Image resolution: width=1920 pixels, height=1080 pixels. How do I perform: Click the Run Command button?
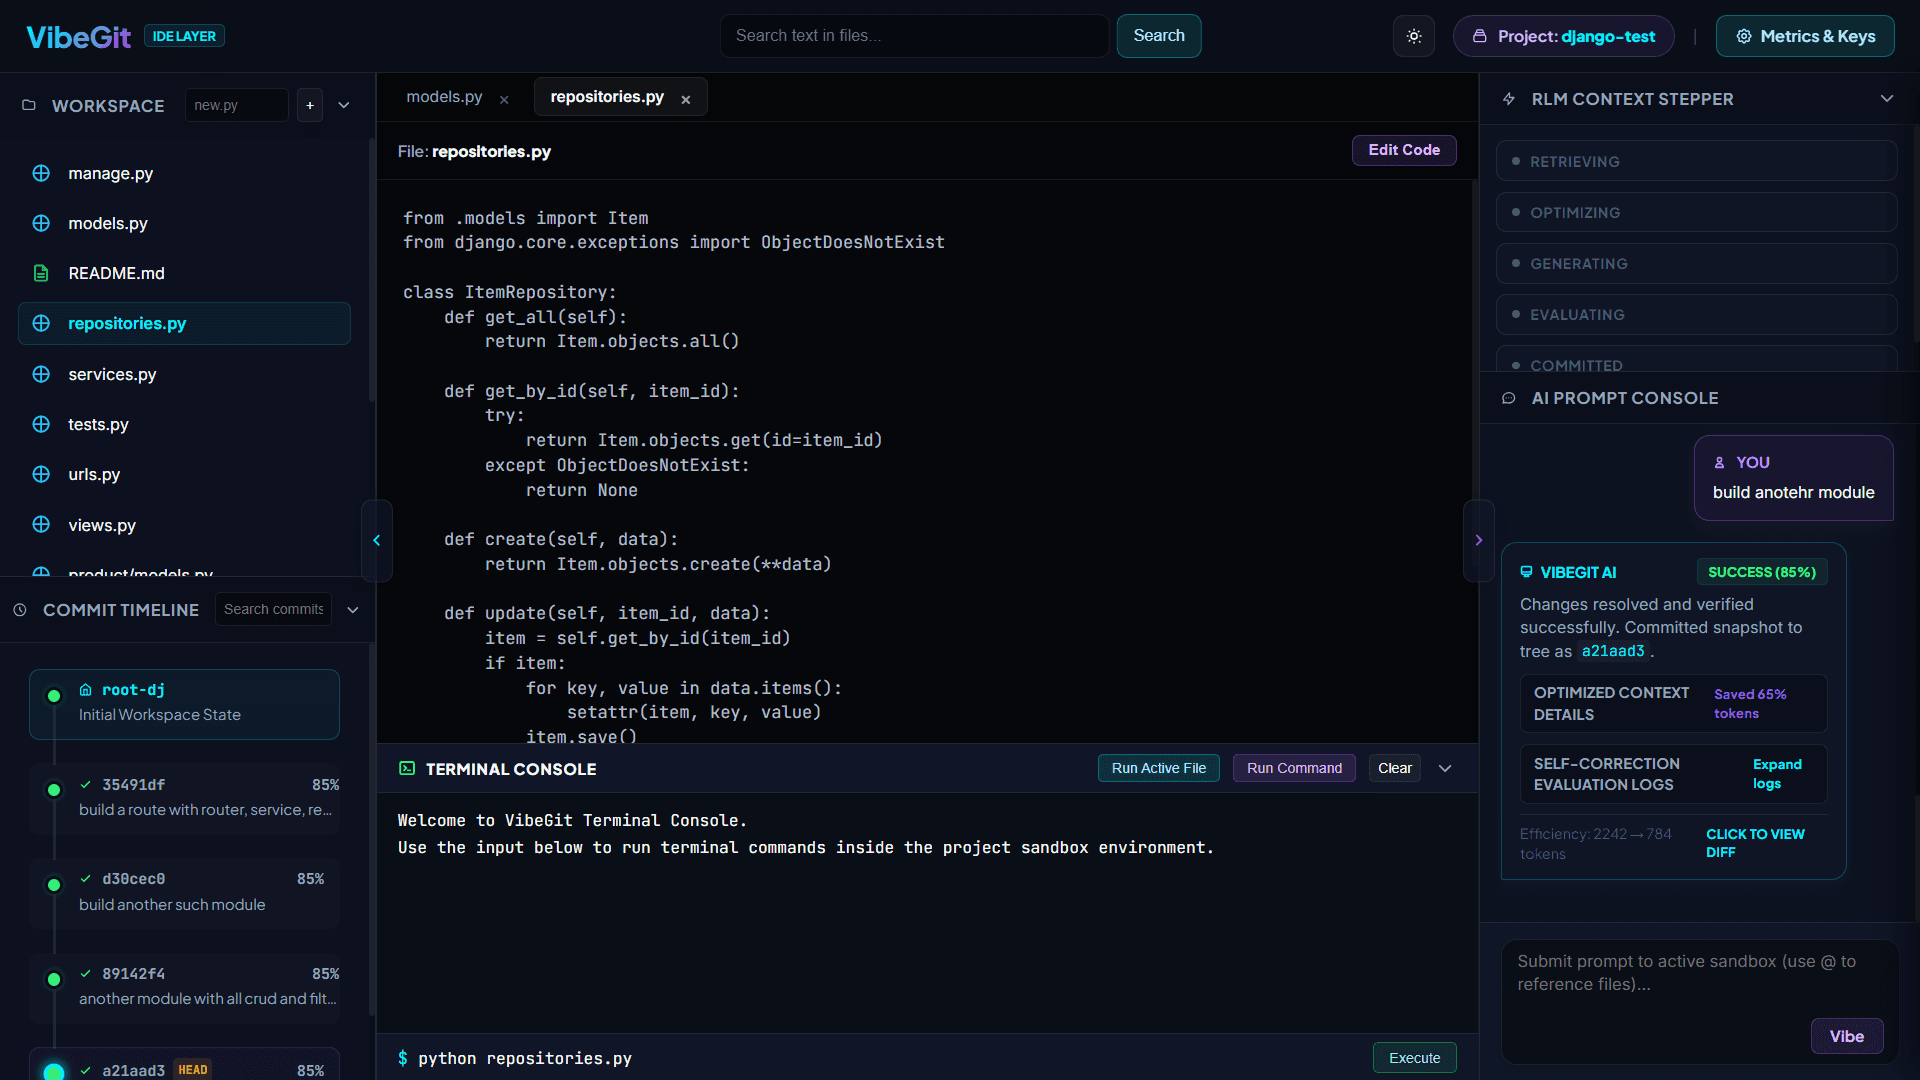coord(1294,768)
